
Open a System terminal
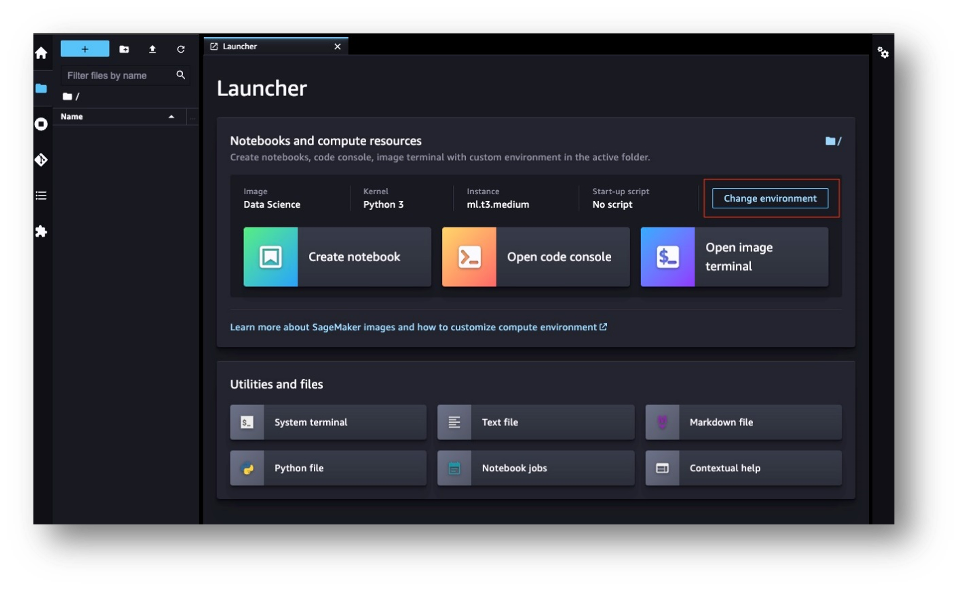pyautogui.click(x=328, y=422)
